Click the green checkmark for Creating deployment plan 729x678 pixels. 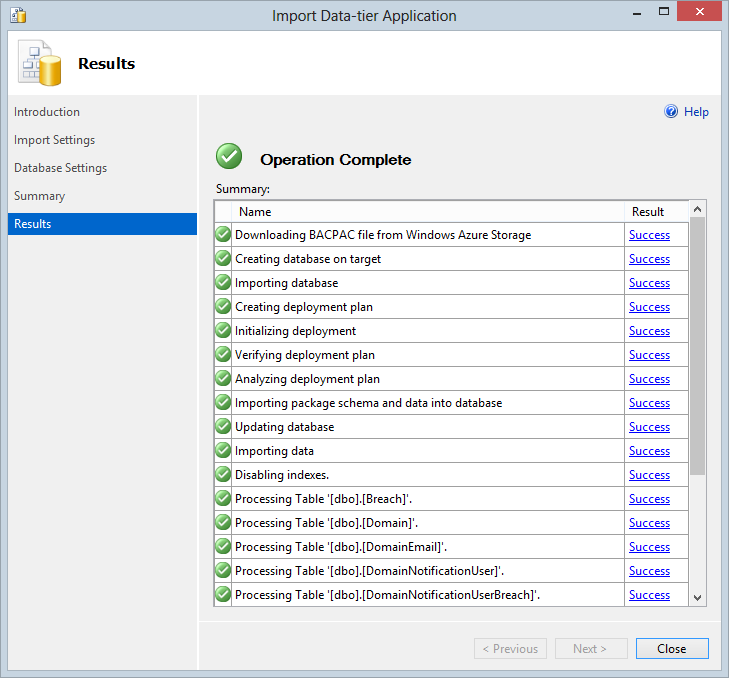[x=223, y=307]
